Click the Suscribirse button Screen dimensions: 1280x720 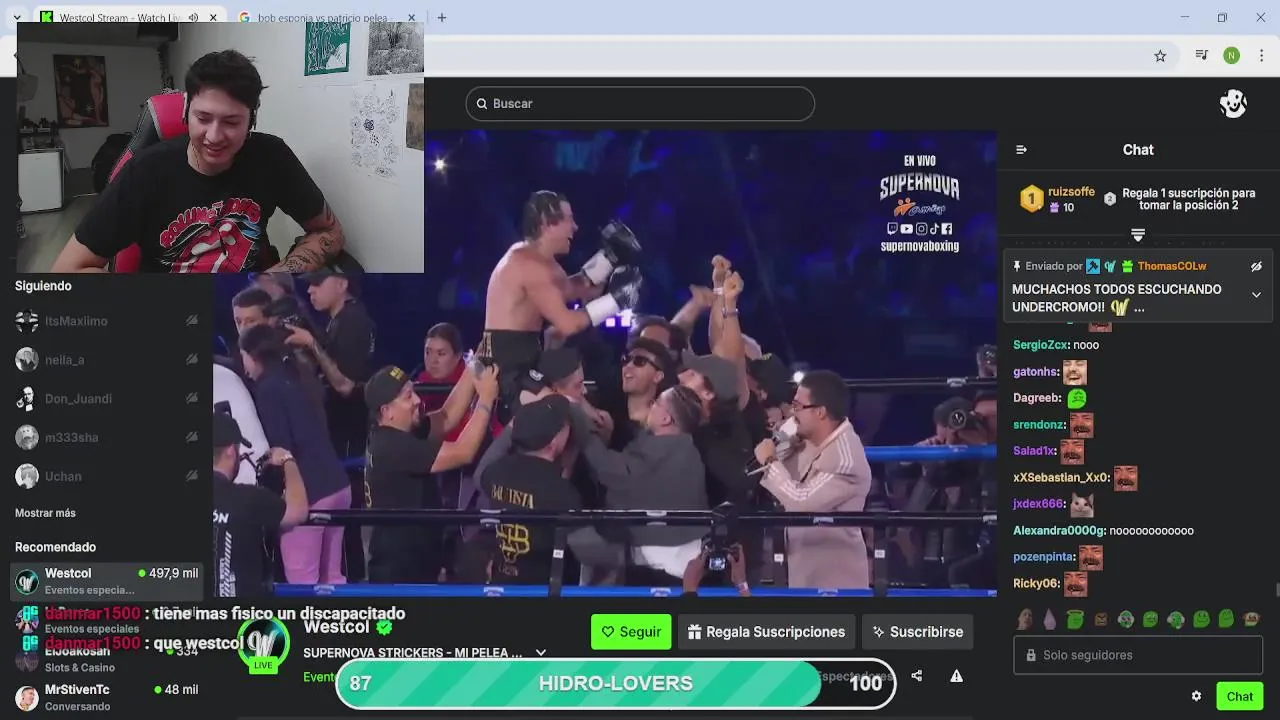(x=917, y=632)
